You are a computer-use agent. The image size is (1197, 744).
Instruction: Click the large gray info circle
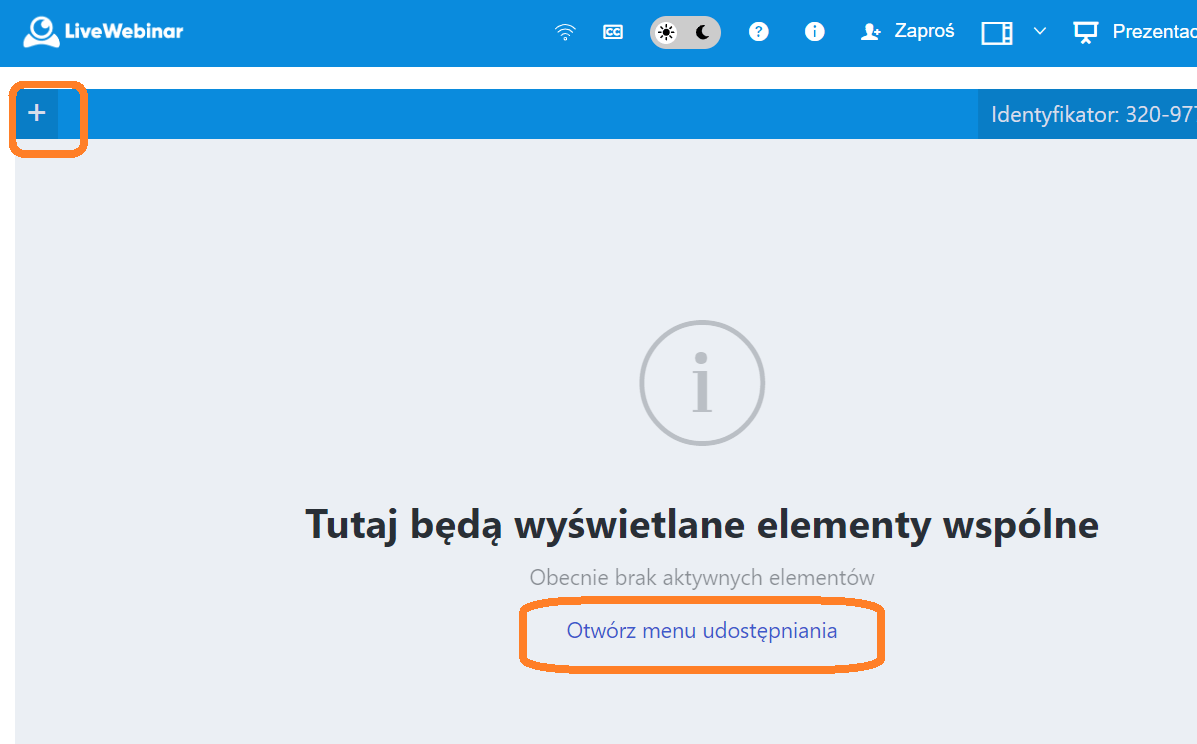pos(702,383)
